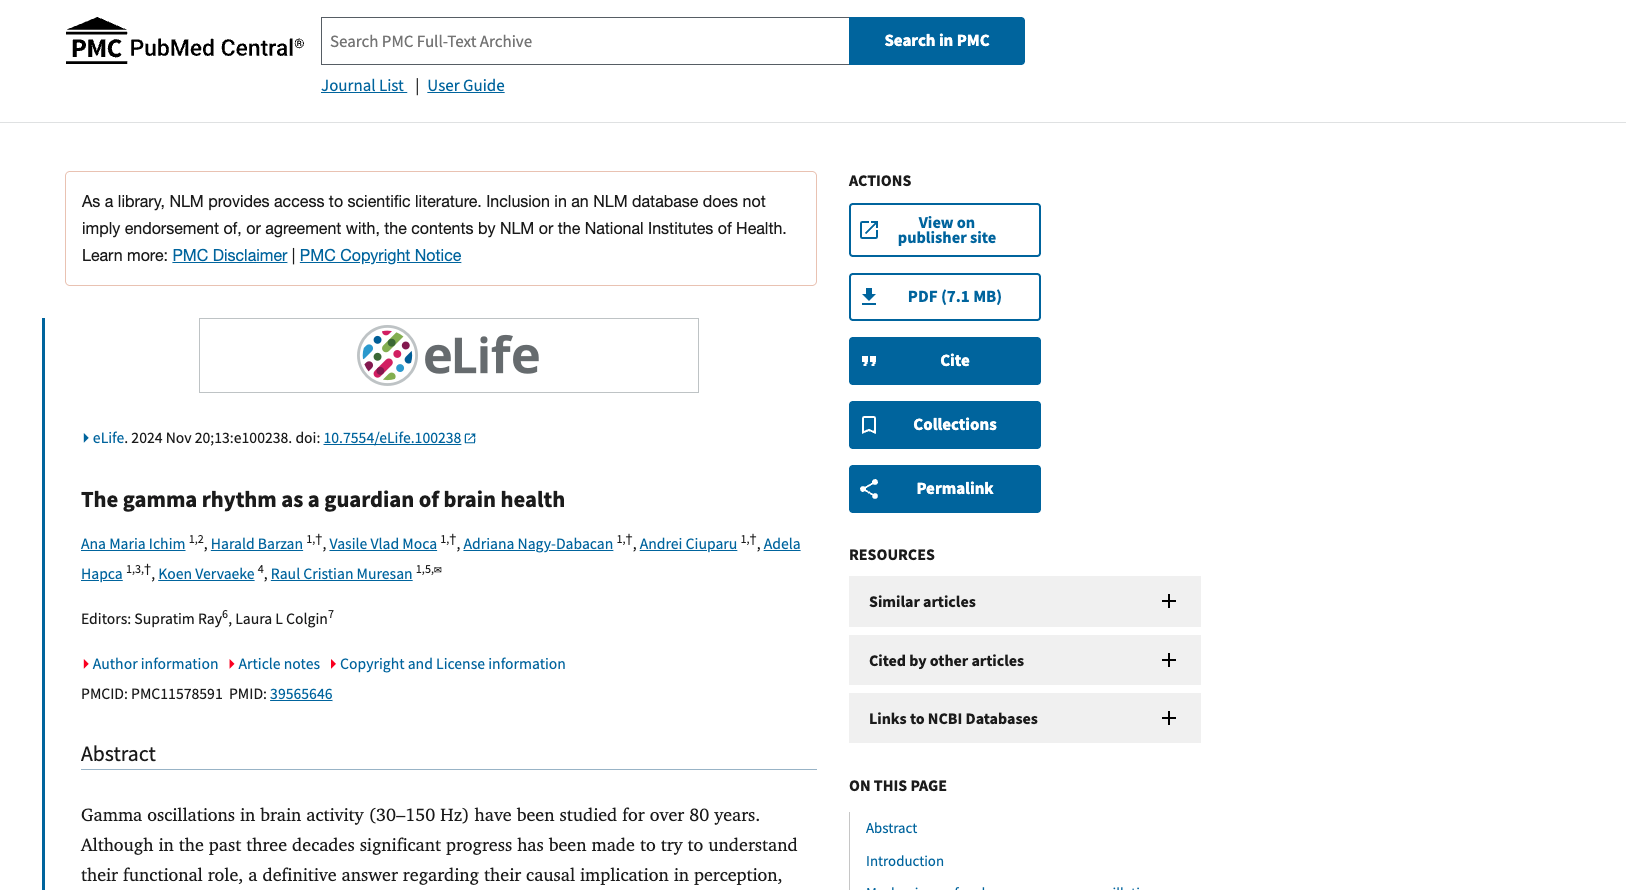Open the Journal List link
Screen dimensions: 1626x890
[x=363, y=86]
